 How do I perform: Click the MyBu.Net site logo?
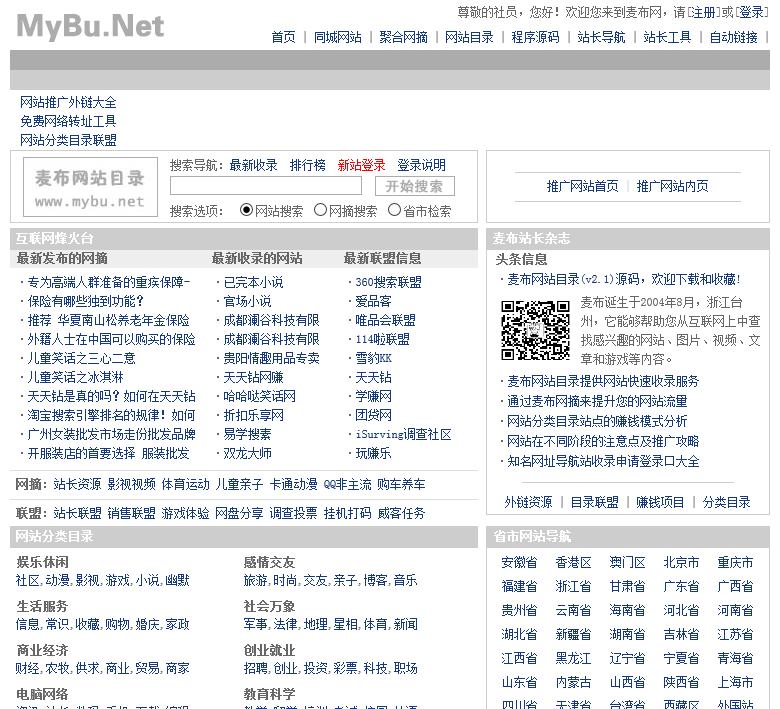click(x=90, y=26)
